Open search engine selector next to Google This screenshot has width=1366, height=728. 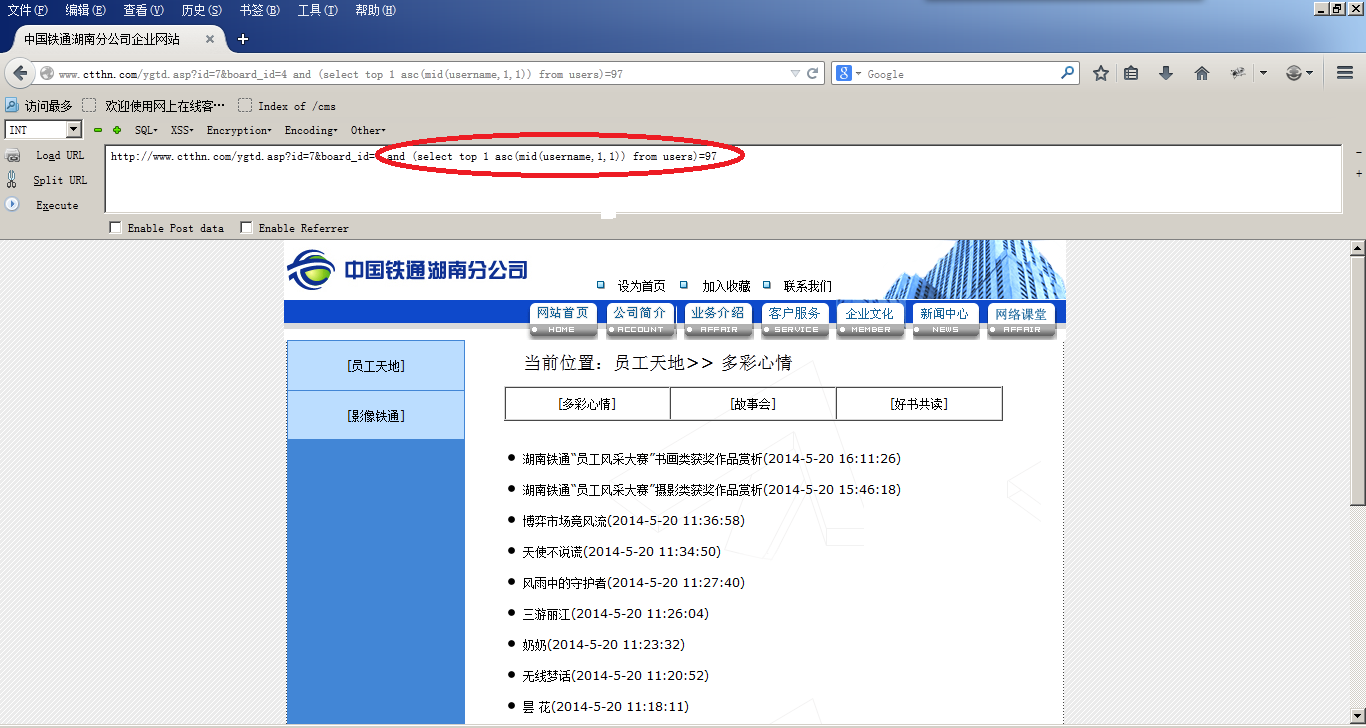point(848,73)
